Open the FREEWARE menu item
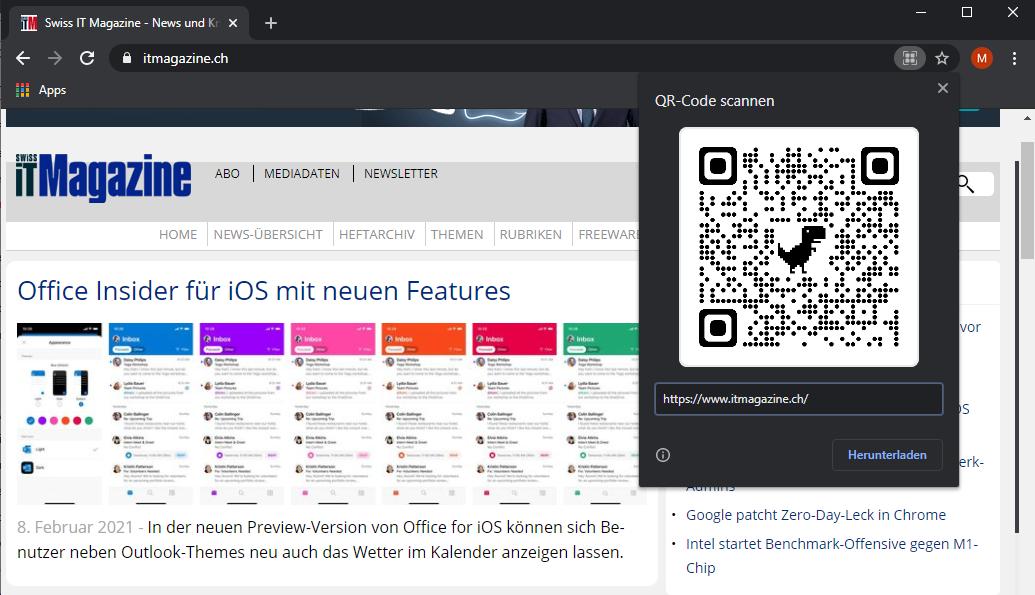1035x595 pixels. click(x=608, y=234)
